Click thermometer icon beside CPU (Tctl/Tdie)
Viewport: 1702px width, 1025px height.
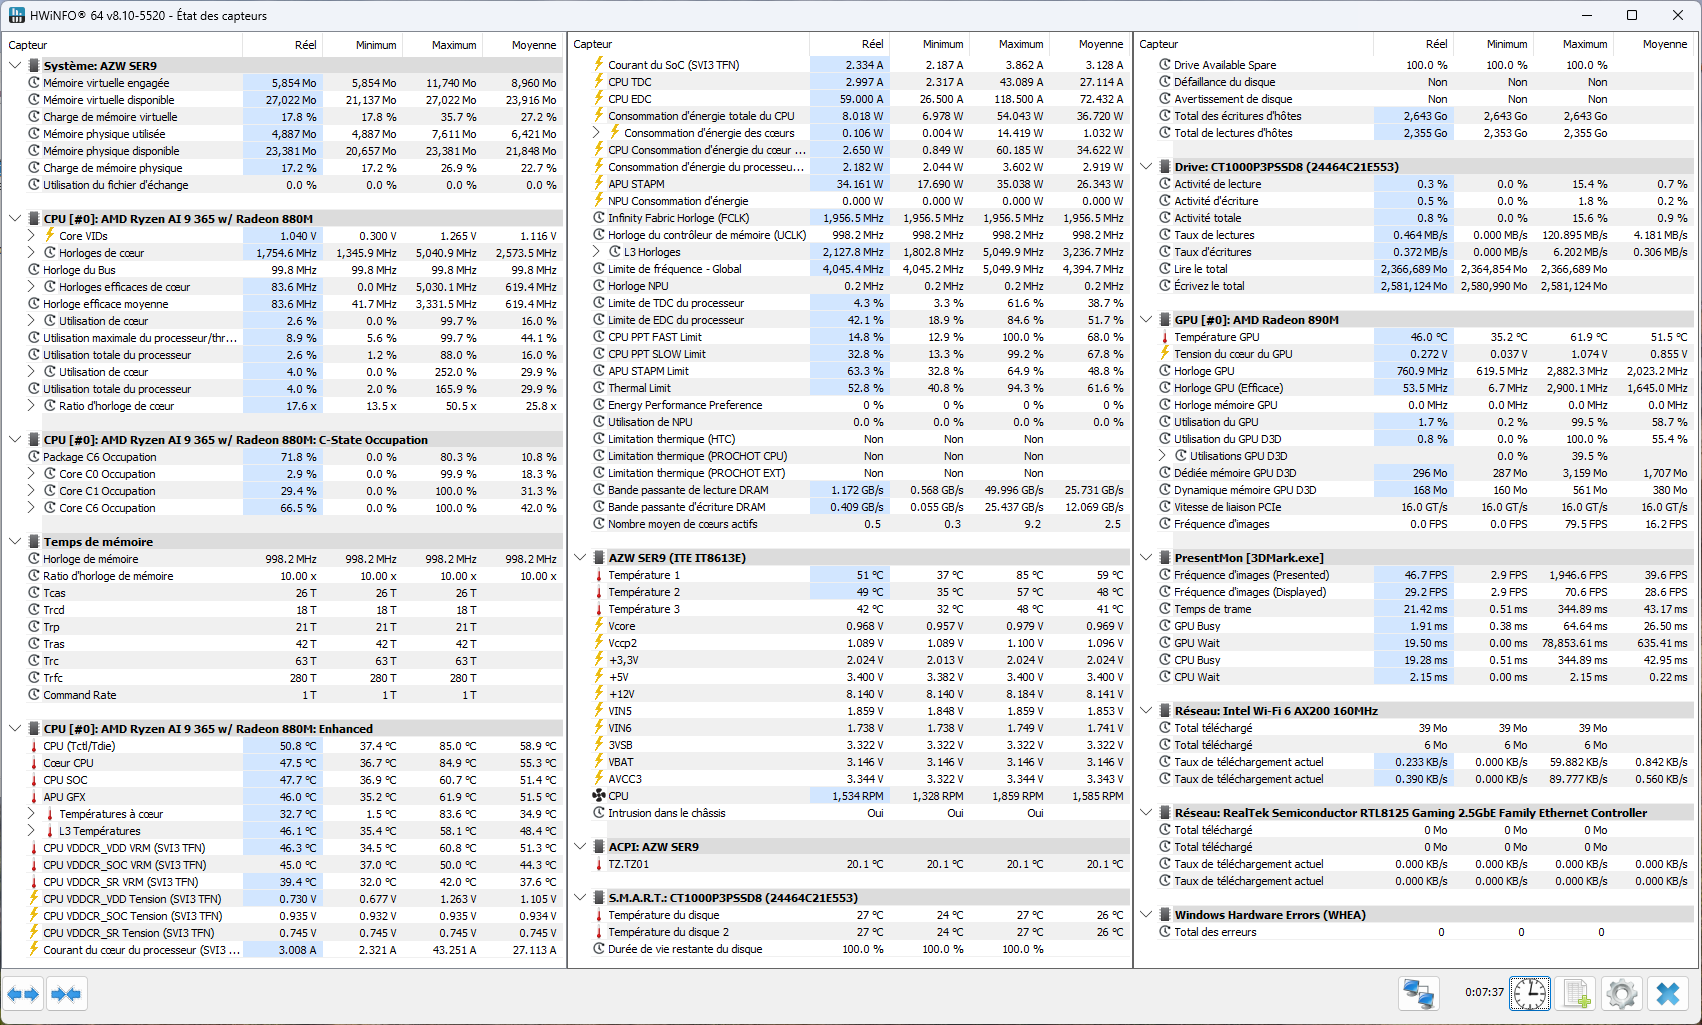click(x=34, y=746)
